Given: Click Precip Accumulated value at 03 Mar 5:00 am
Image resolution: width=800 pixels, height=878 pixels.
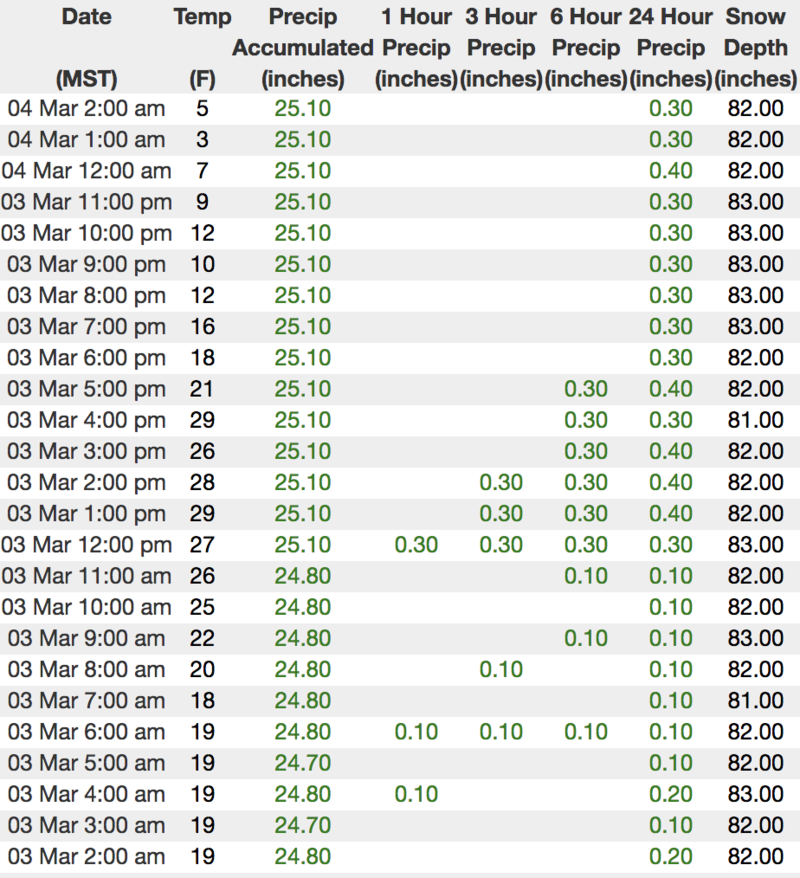Looking at the screenshot, I should [302, 764].
